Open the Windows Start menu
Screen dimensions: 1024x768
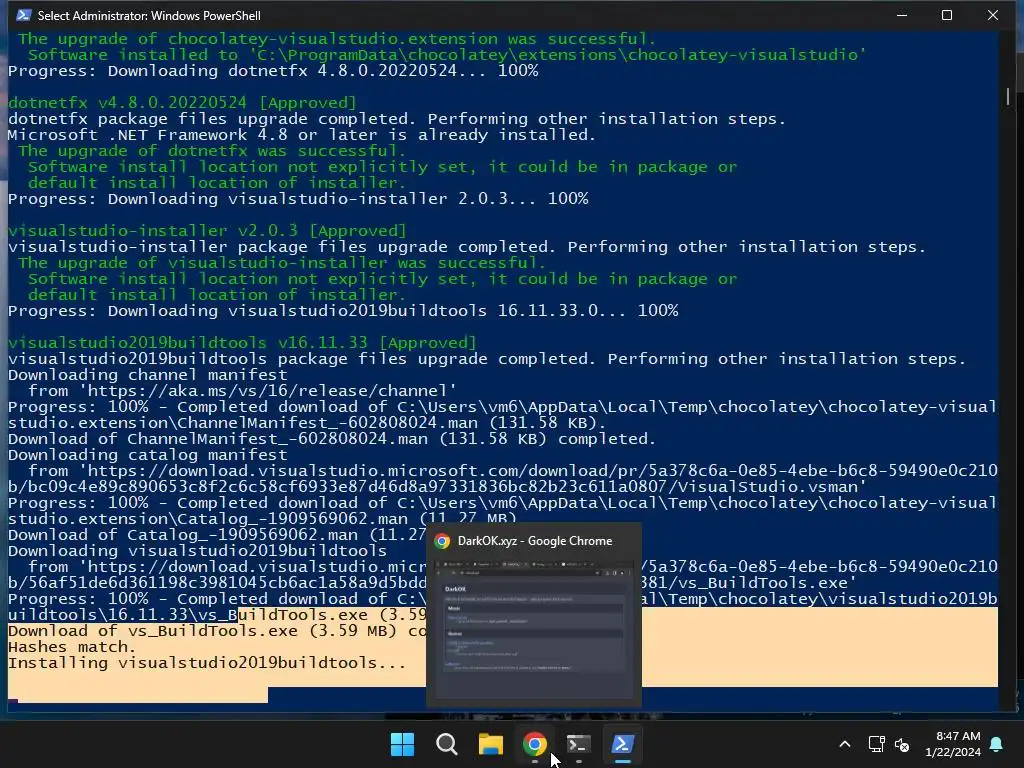pyautogui.click(x=402, y=744)
